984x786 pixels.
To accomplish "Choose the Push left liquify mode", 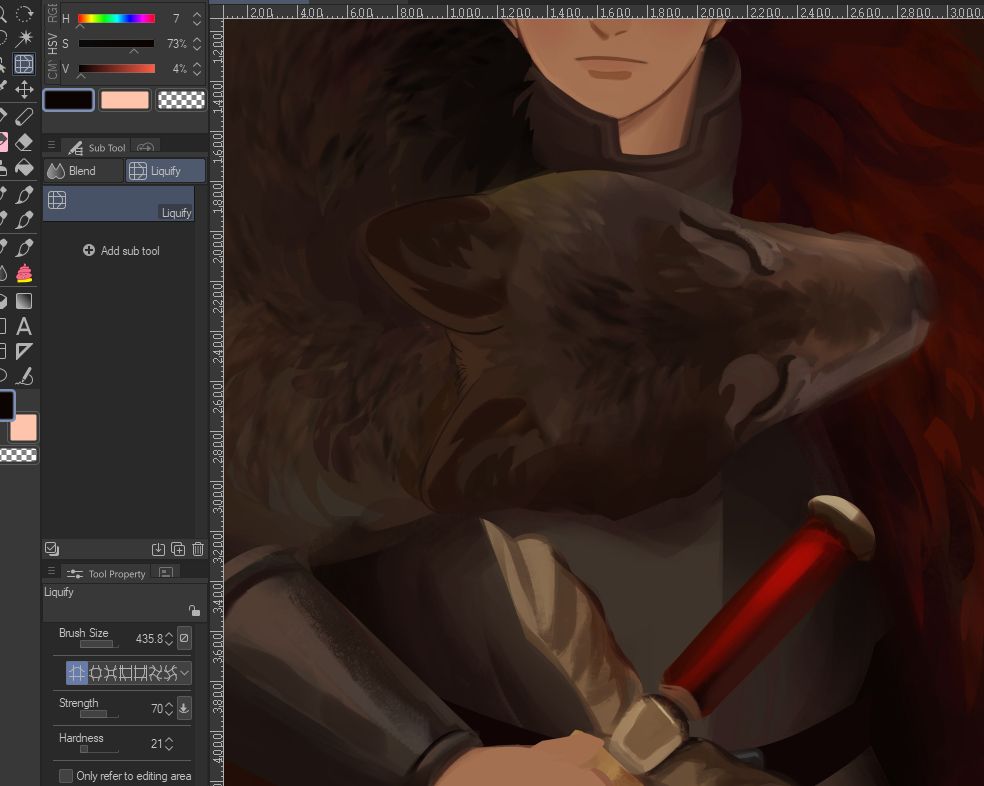I will point(125,674).
